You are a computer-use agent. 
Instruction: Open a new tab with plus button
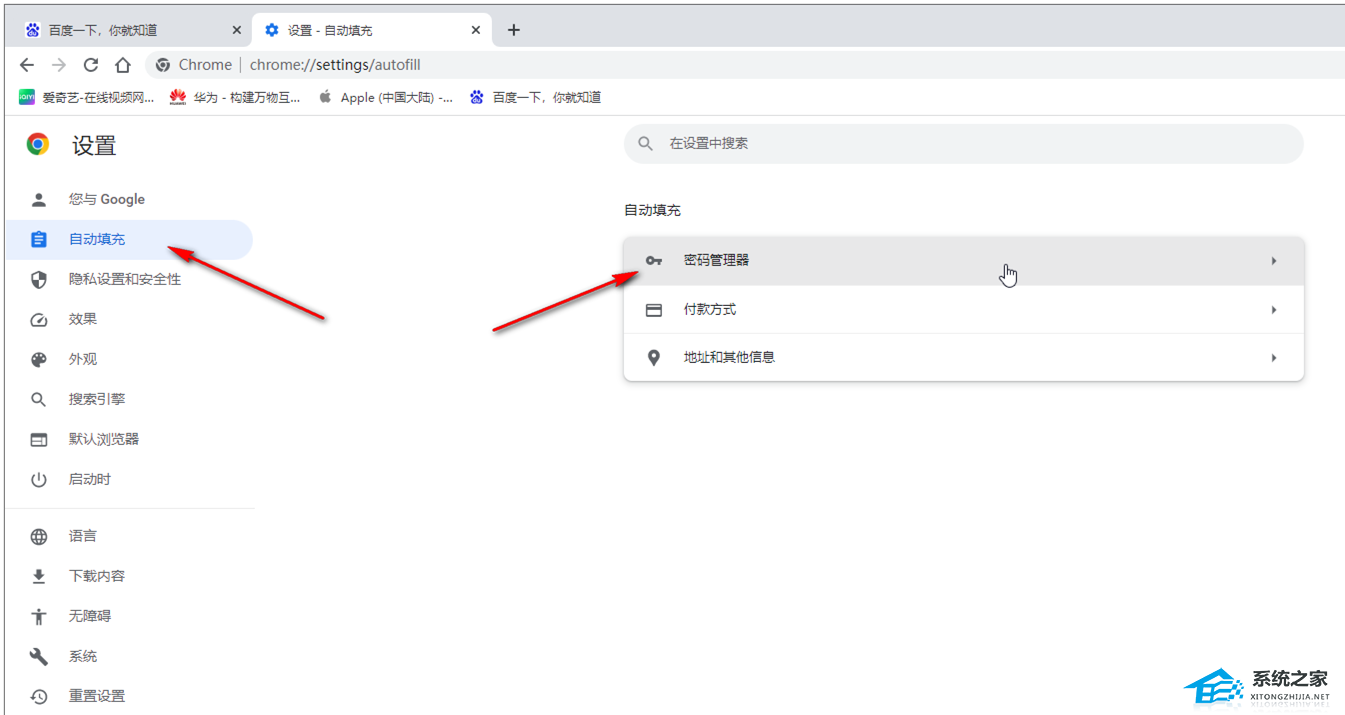(514, 30)
